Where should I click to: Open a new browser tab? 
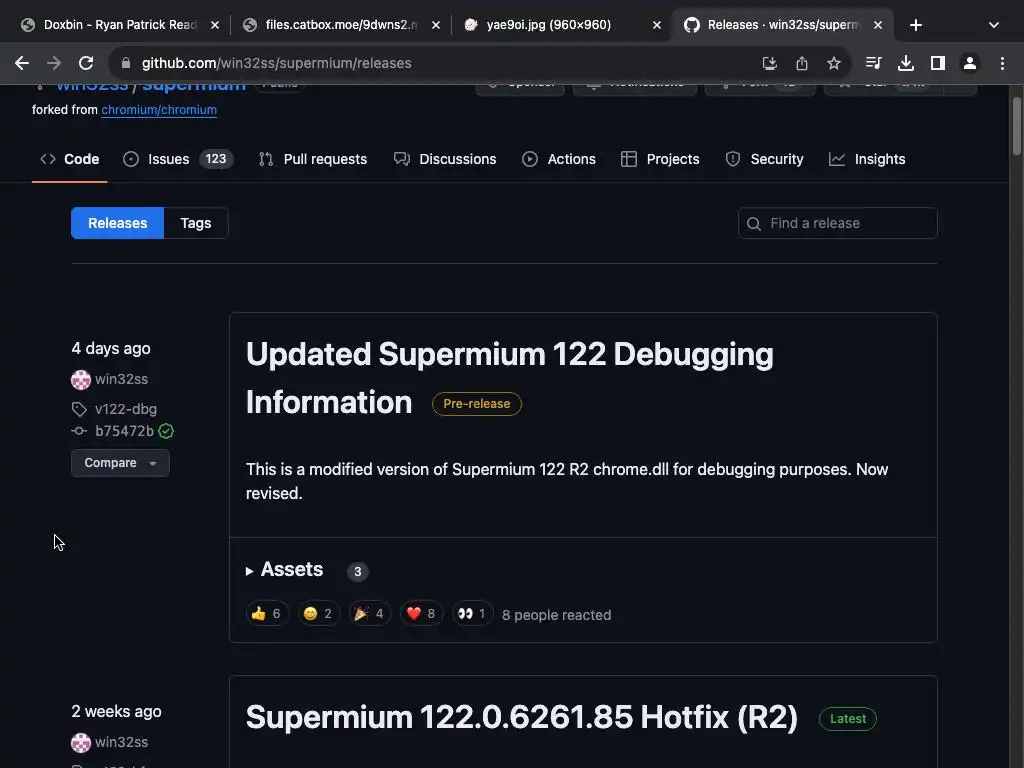(x=916, y=25)
